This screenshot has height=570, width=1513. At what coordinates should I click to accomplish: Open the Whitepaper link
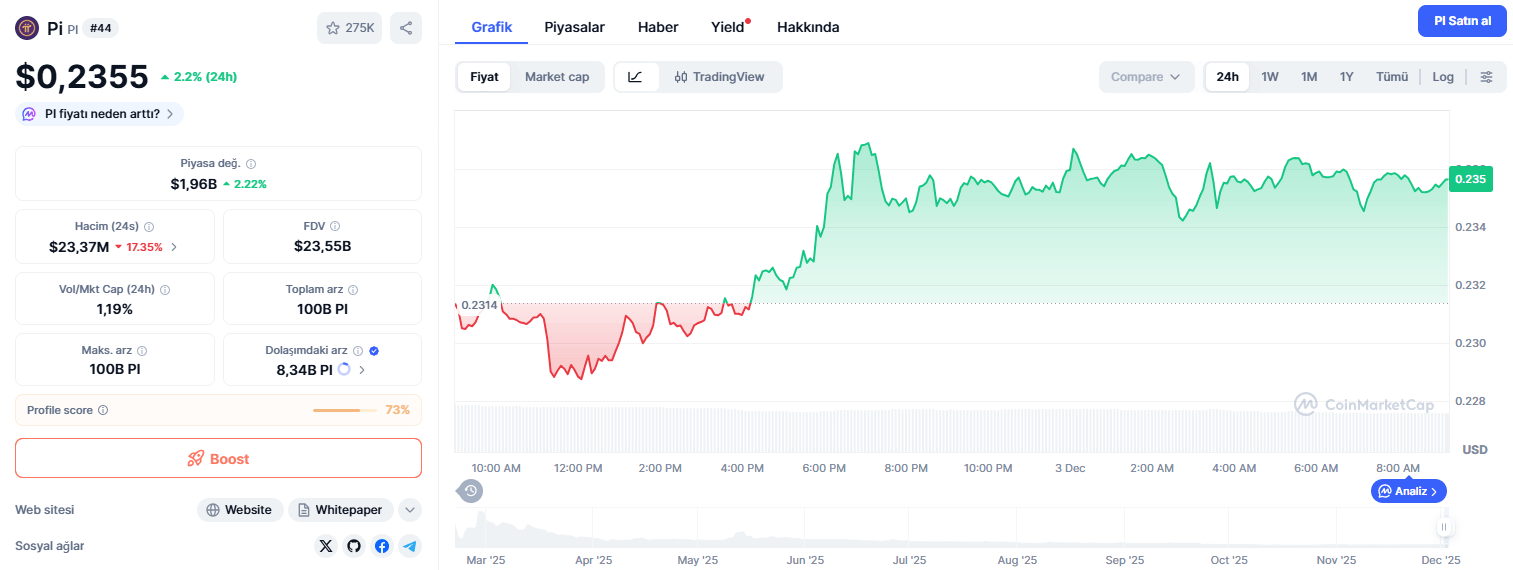[x=341, y=510]
